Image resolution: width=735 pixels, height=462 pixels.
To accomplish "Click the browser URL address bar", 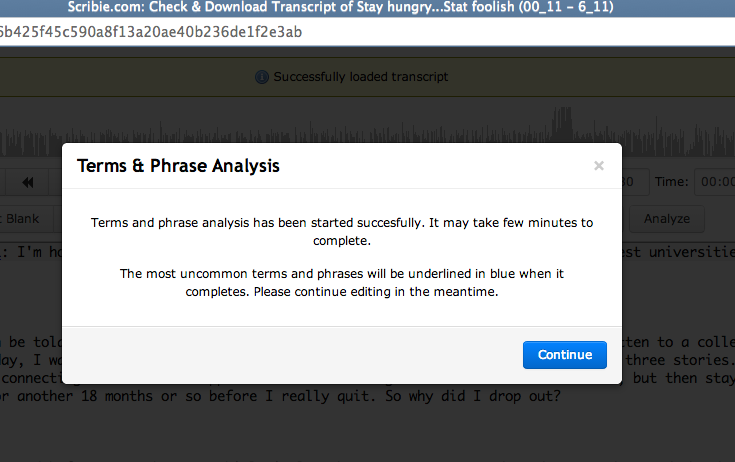I will [x=368, y=32].
